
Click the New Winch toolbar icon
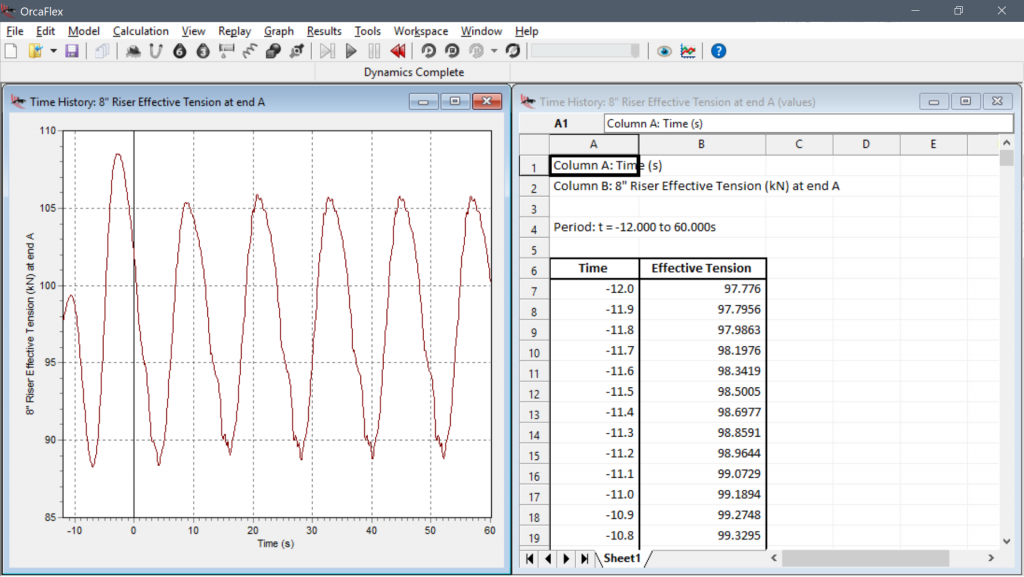227,51
